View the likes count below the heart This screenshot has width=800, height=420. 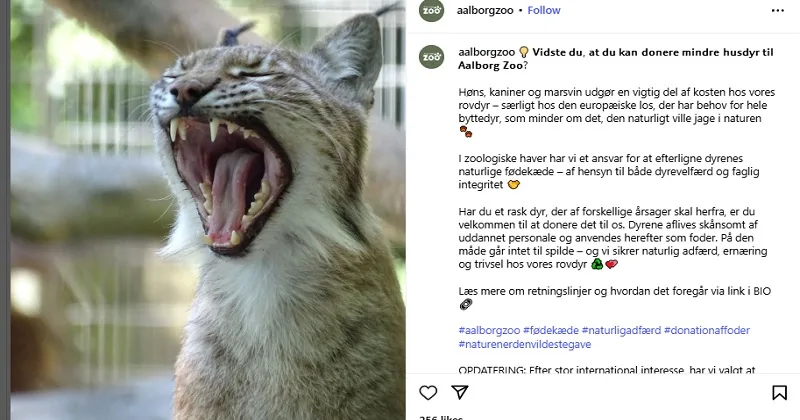[x=441, y=418]
